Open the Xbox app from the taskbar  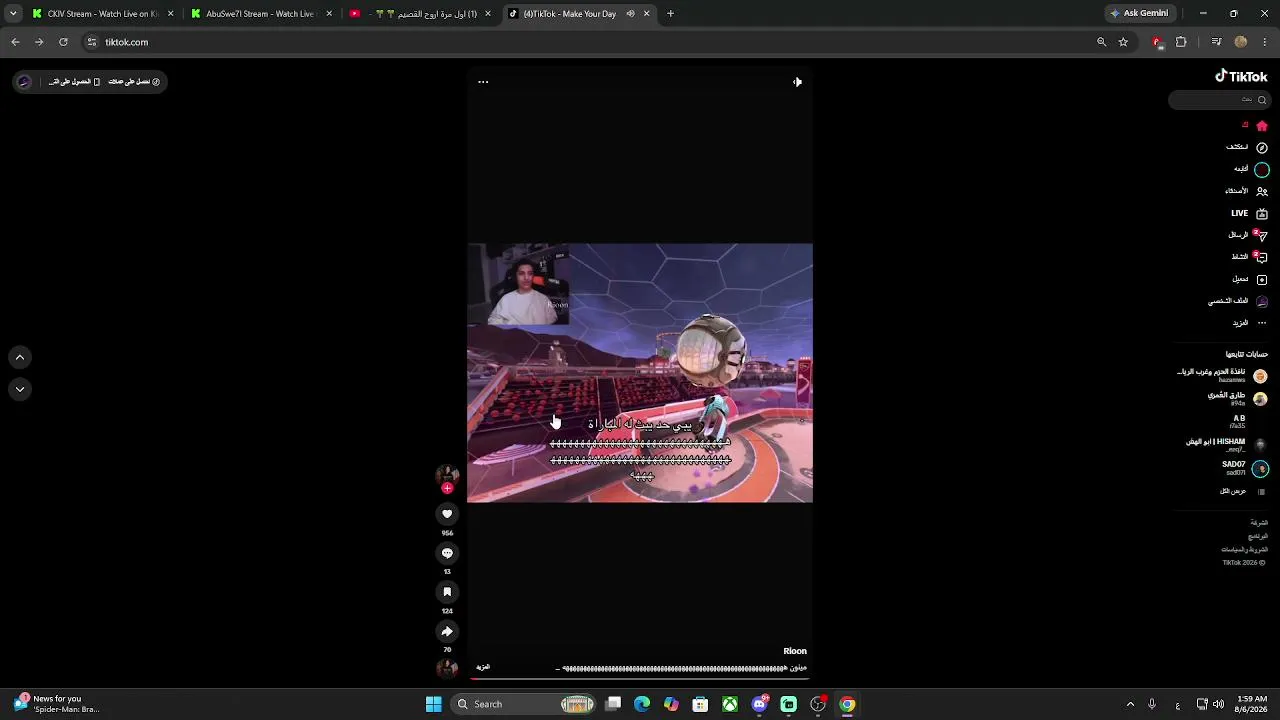(730, 704)
